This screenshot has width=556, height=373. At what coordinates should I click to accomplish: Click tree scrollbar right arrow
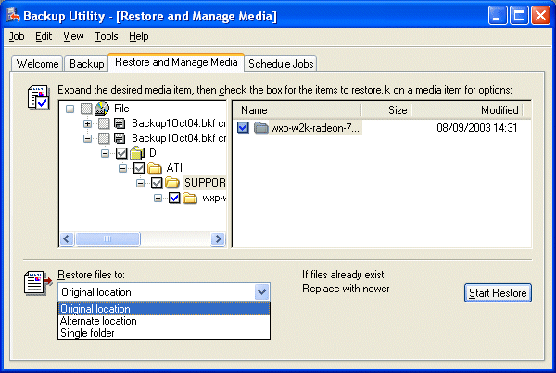[x=218, y=239]
